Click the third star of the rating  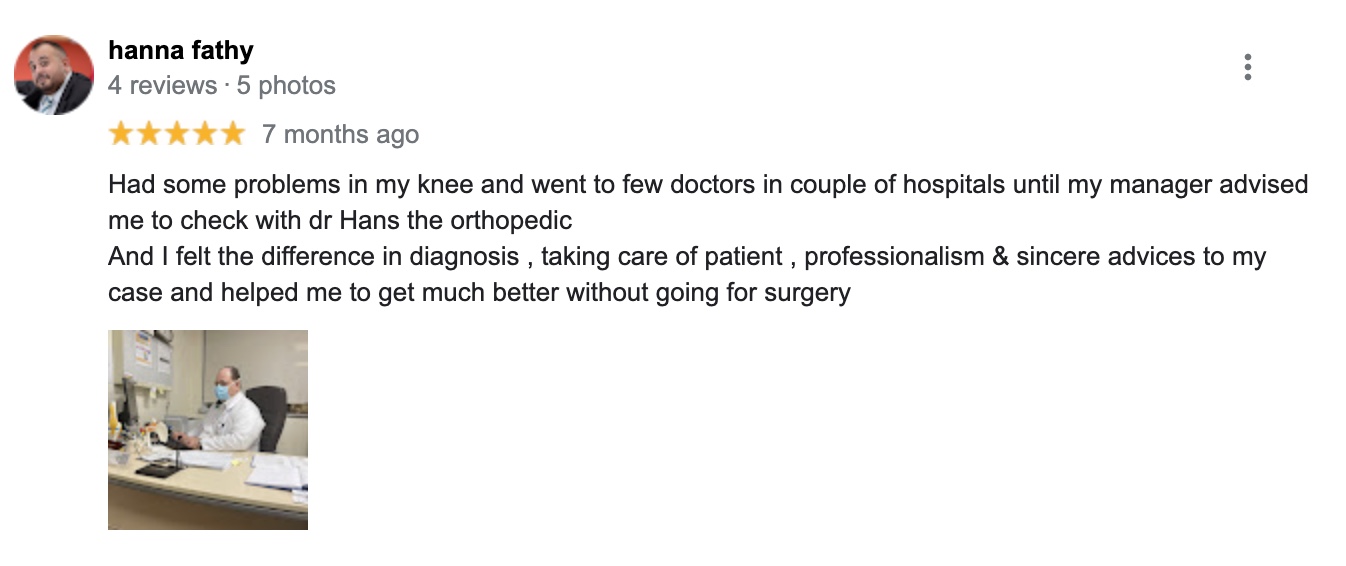point(177,134)
